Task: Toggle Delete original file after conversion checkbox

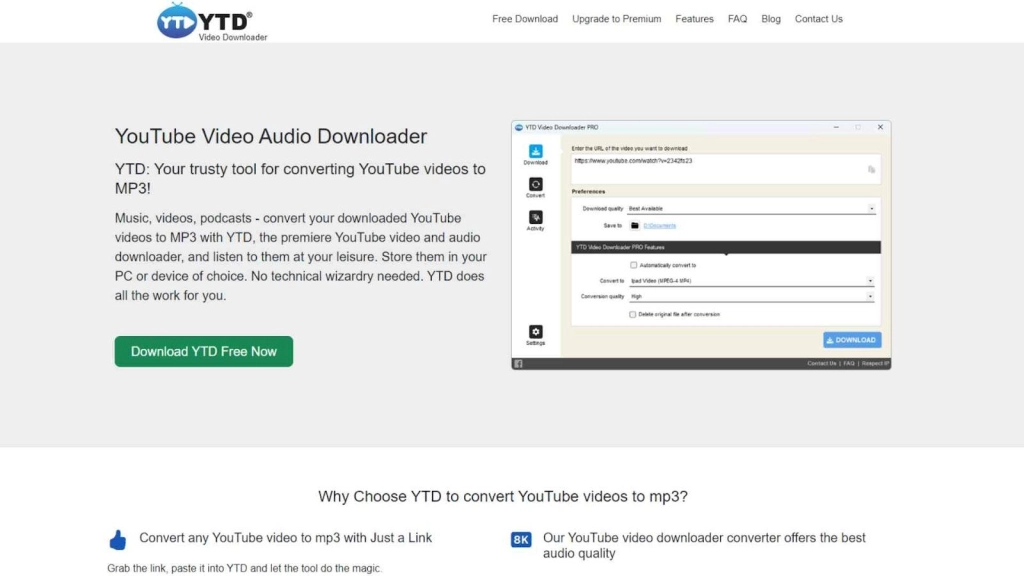Action: [633, 314]
